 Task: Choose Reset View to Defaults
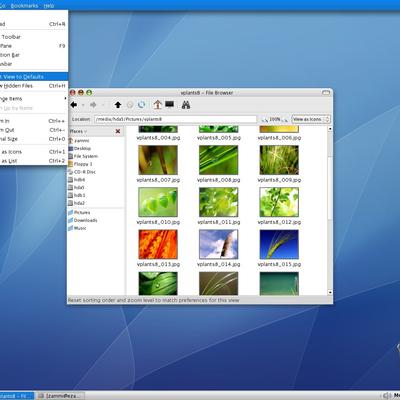33,77
